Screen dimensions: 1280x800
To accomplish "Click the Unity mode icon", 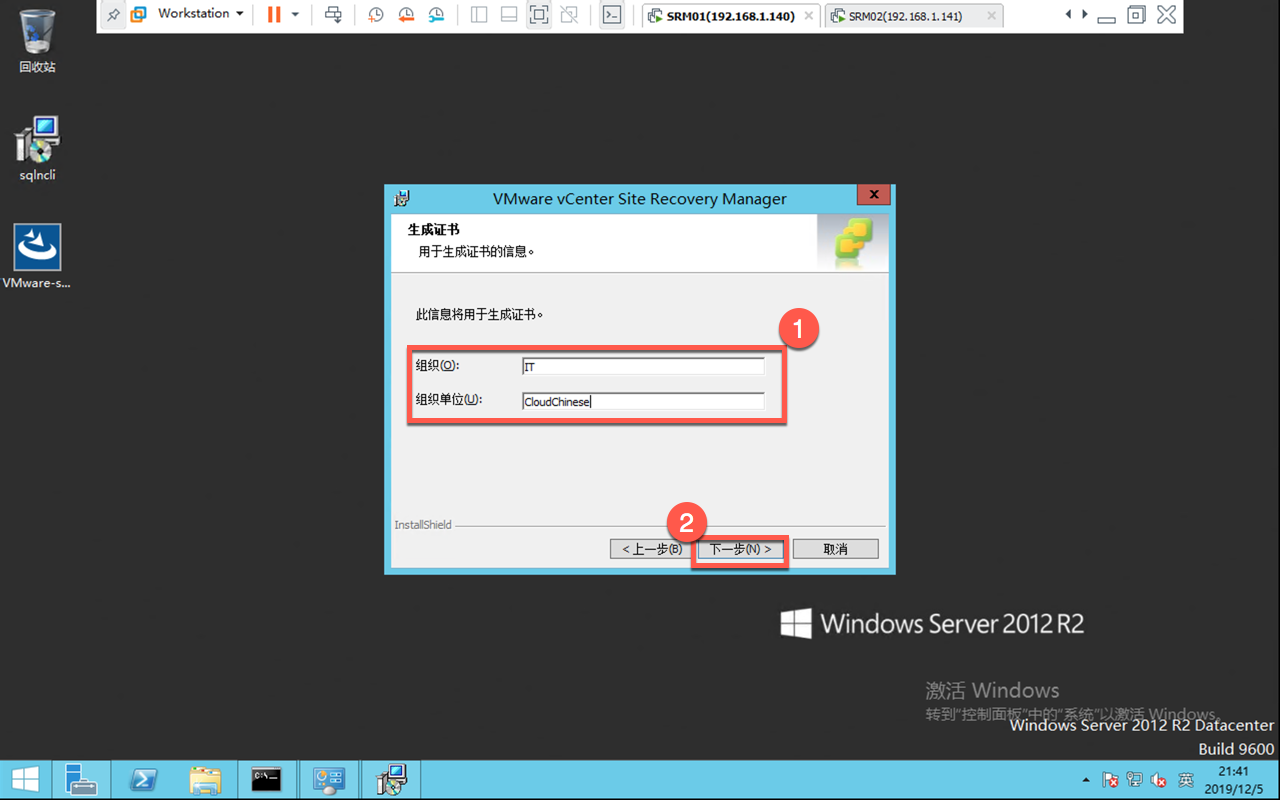I will 569,15.
